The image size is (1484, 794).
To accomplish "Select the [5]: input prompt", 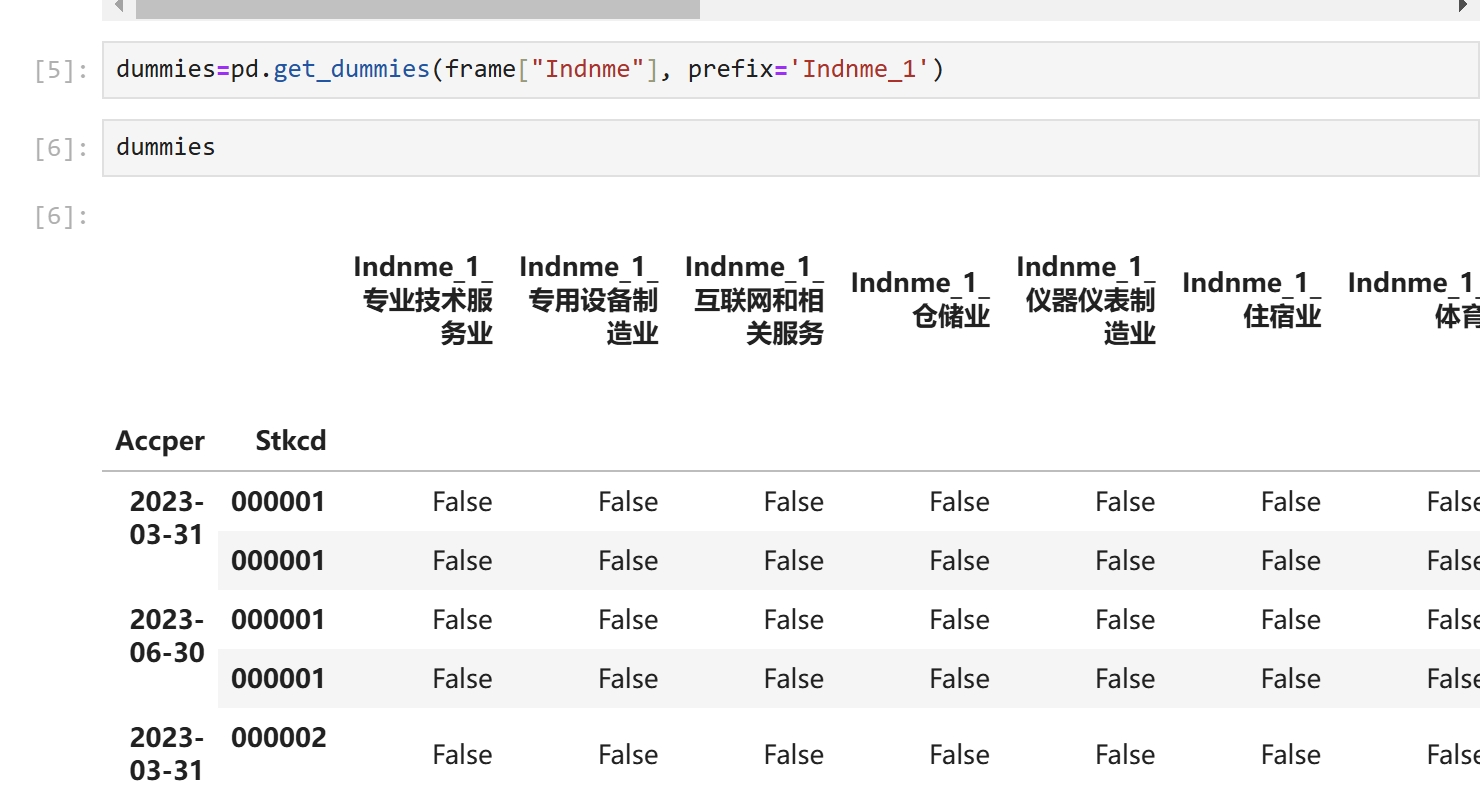I will tap(61, 70).
